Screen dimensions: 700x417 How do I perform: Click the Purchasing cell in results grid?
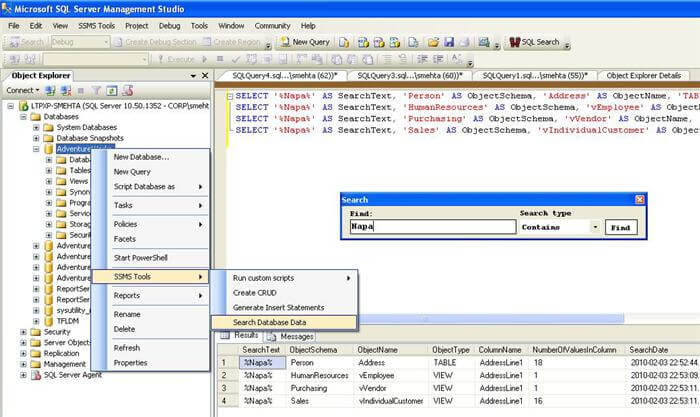[x=320, y=388]
